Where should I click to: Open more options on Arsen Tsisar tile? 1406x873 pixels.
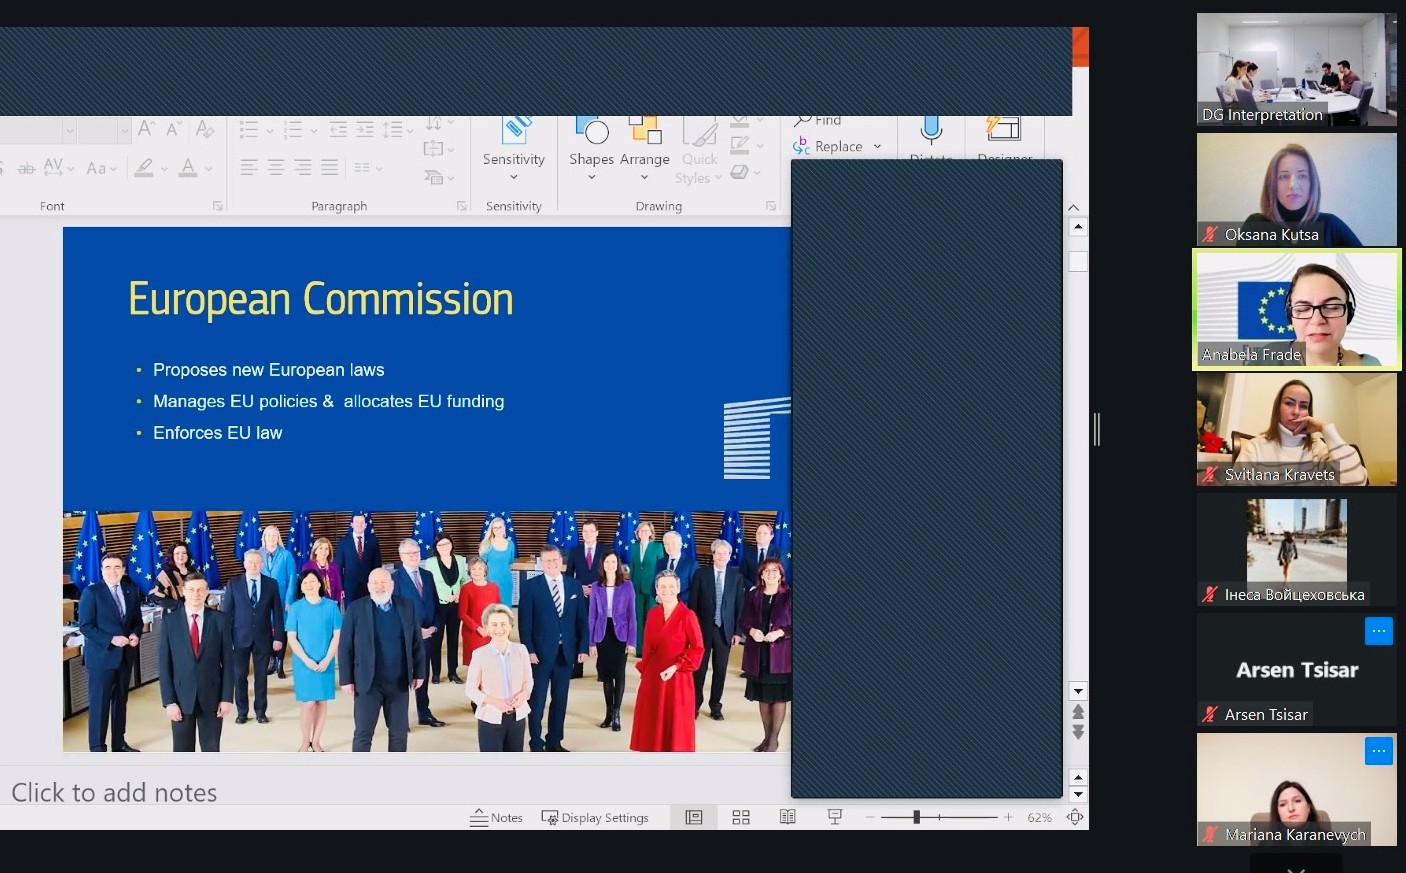[x=1378, y=631]
